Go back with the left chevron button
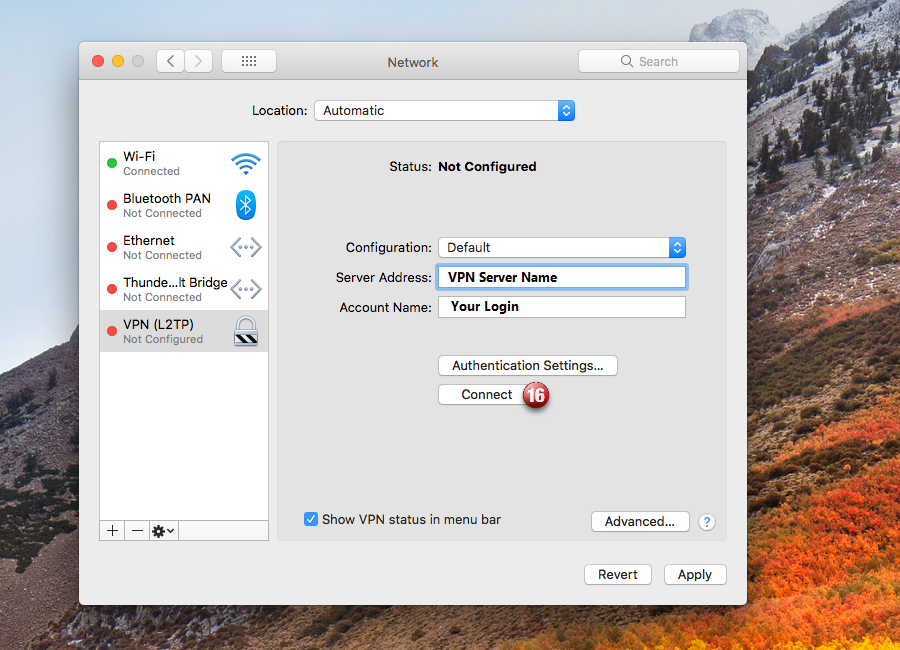The image size is (900, 650). click(x=170, y=61)
